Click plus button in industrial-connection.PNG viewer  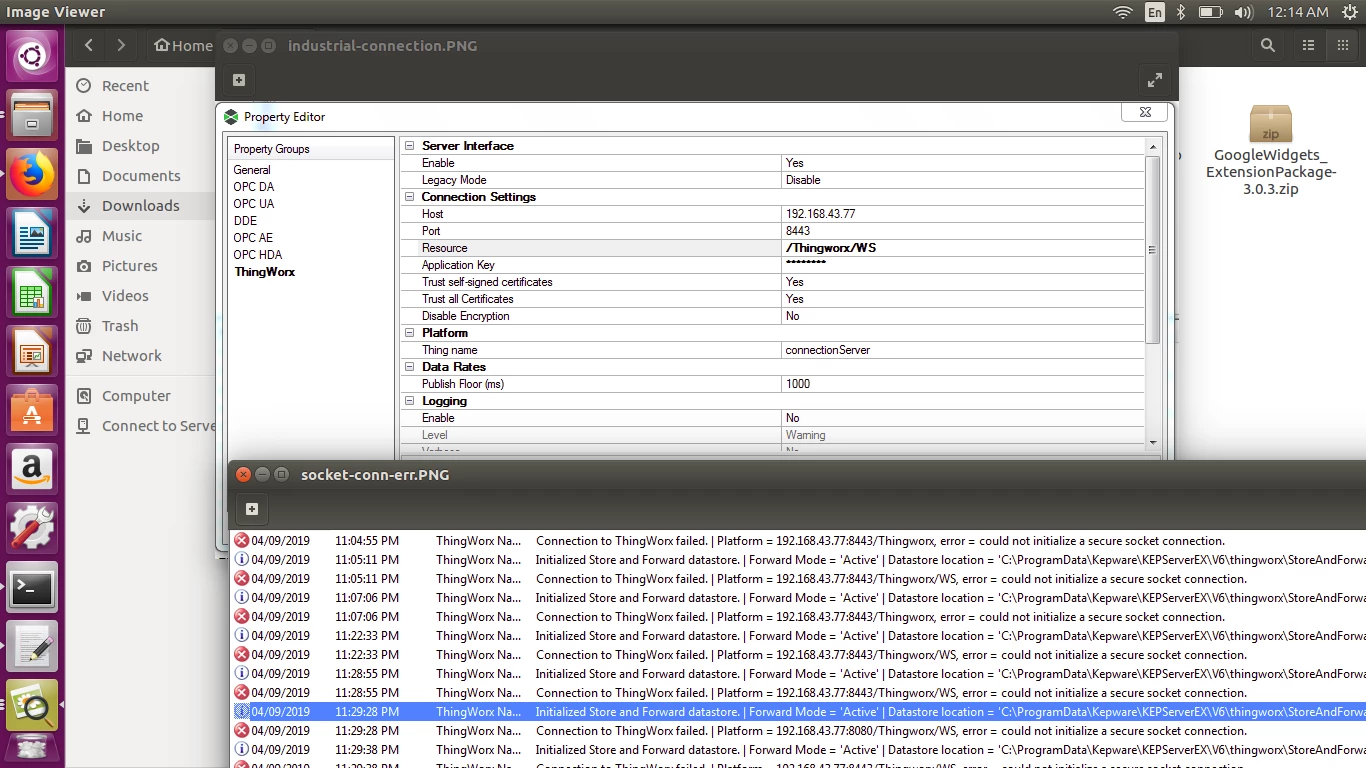pyautogui.click(x=238, y=80)
